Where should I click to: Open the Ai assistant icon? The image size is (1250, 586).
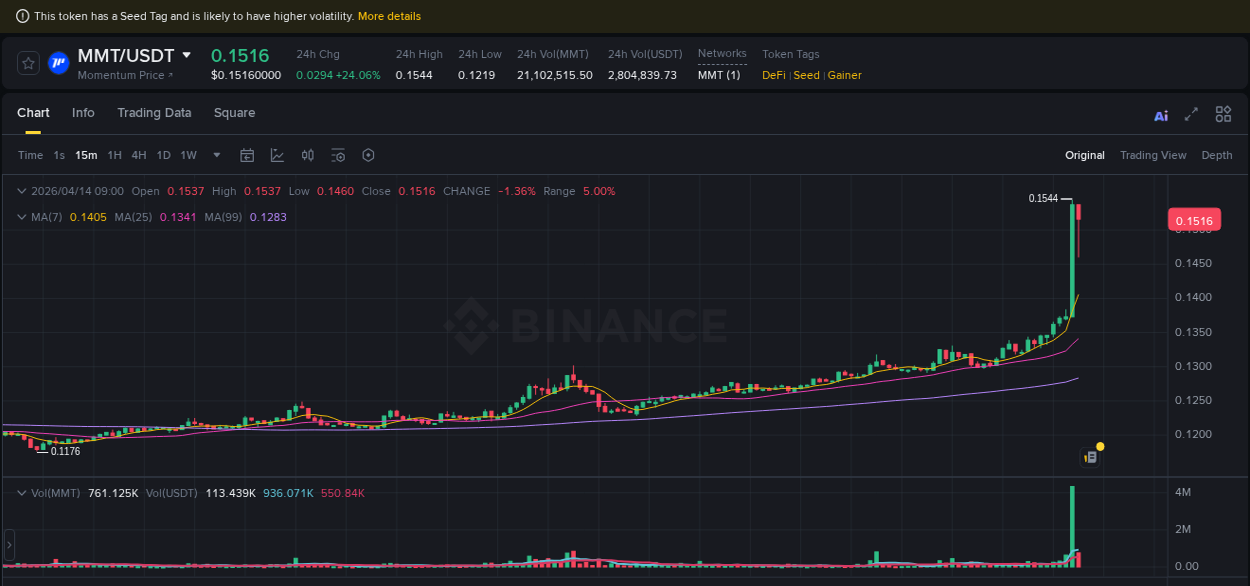(x=1160, y=115)
